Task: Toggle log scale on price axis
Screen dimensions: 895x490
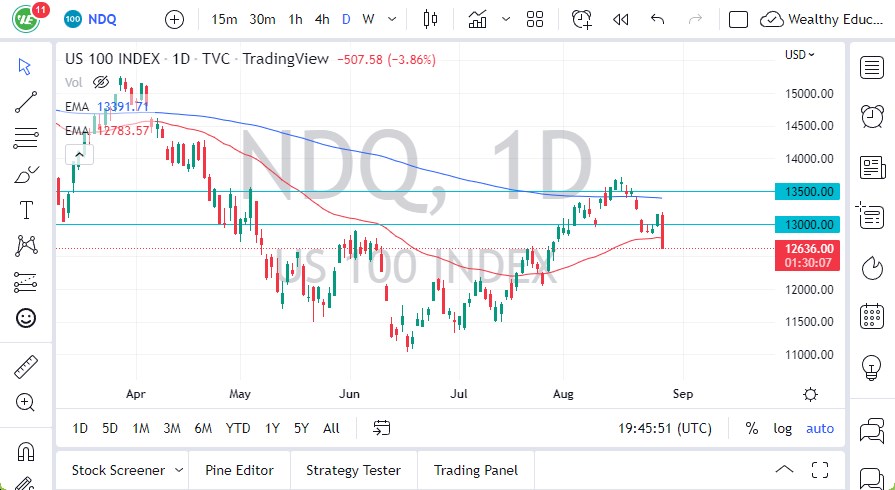Action: [x=782, y=428]
